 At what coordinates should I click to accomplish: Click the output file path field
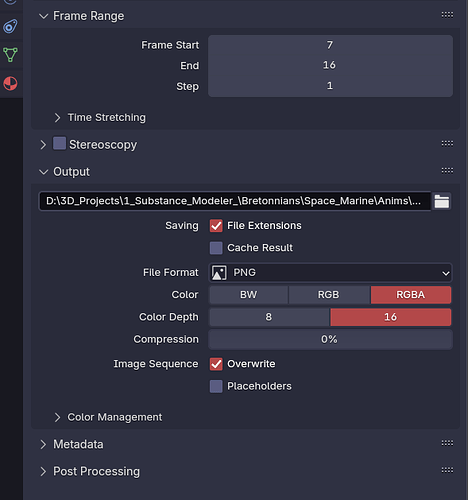coord(235,201)
